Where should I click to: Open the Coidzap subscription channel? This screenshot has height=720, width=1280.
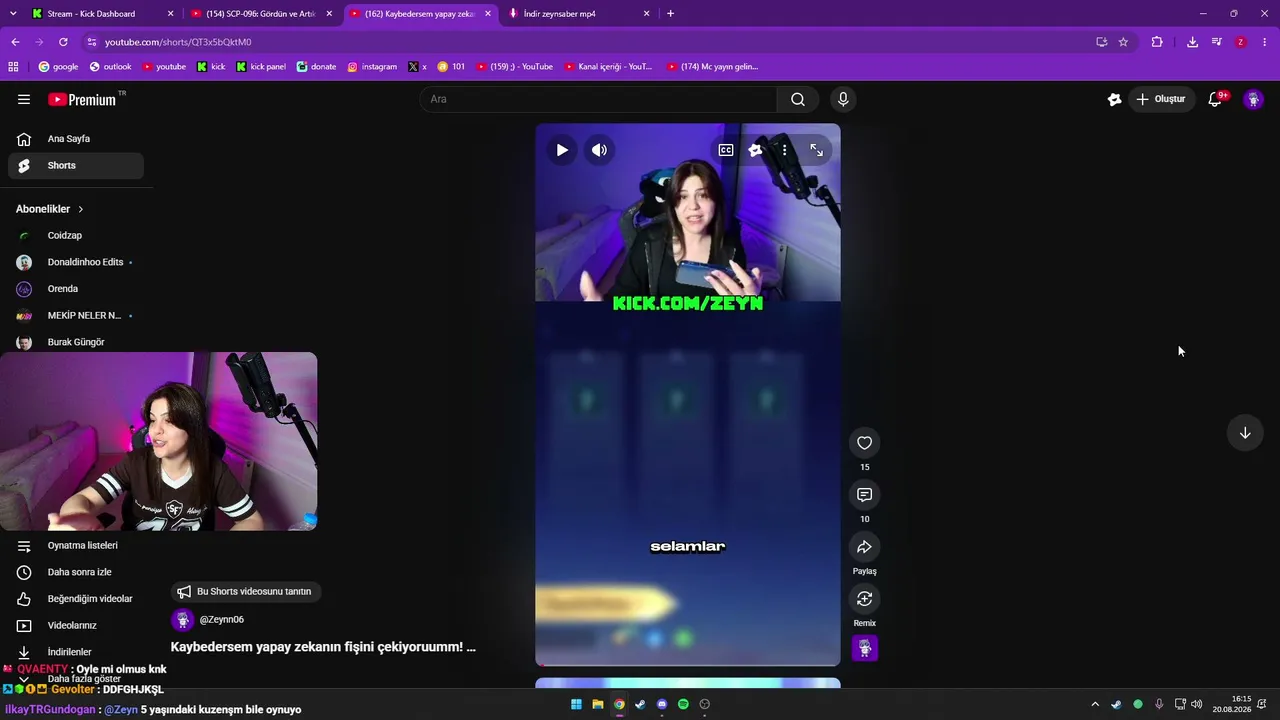pyautogui.click(x=76, y=236)
